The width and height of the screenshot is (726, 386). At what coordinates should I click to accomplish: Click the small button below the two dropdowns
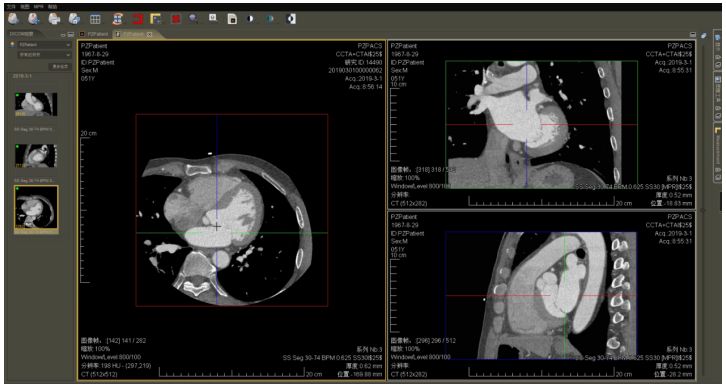(60, 66)
